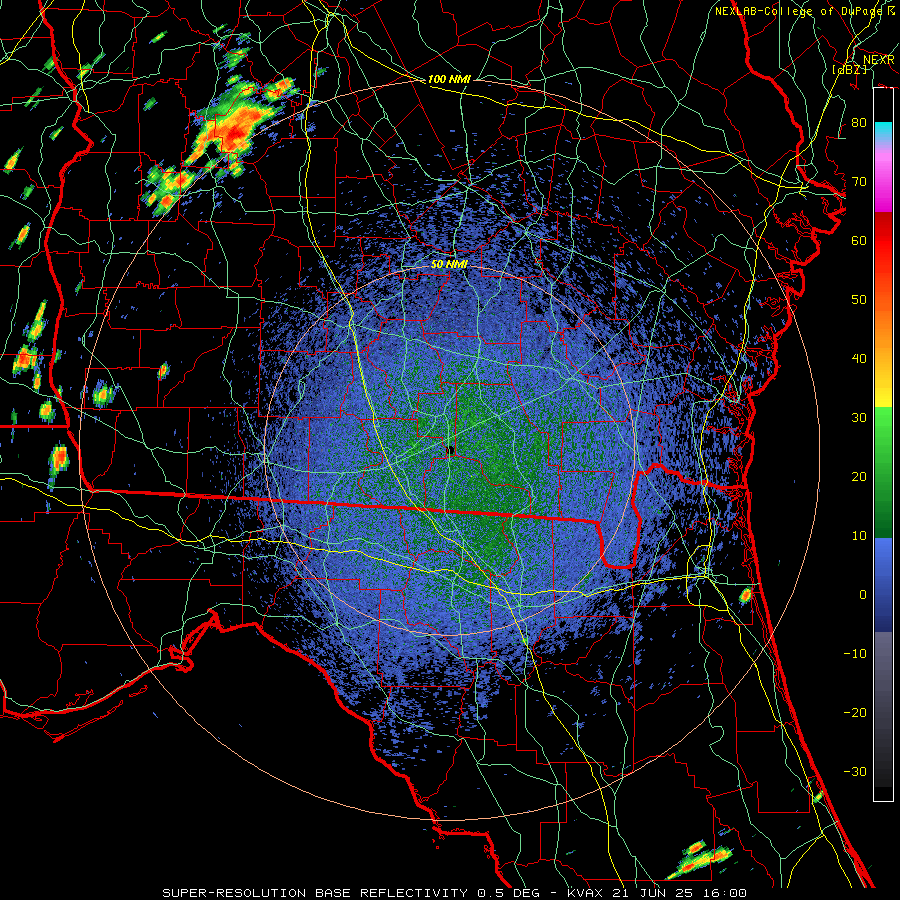The width and height of the screenshot is (900, 900).
Task: Select the -30 value on the dBZ scale
Action: coord(855,772)
